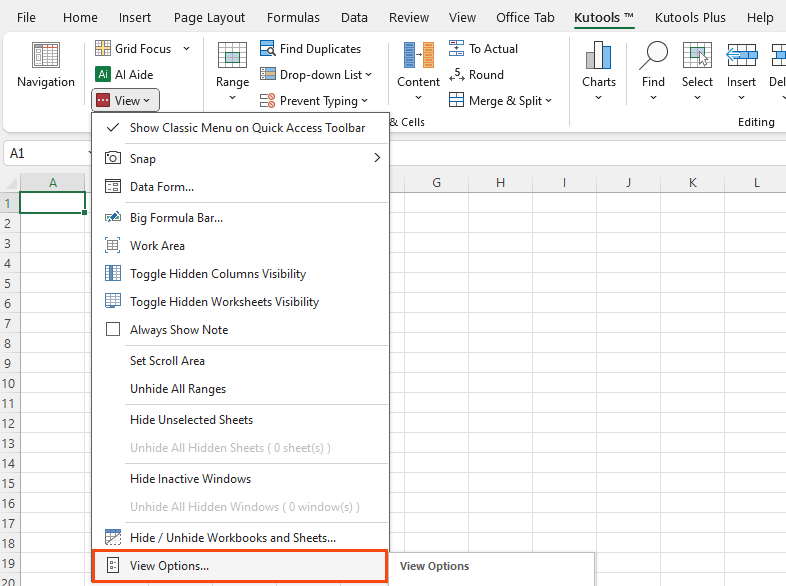
Task: Click the Find Duplicates icon
Action: pos(268,49)
